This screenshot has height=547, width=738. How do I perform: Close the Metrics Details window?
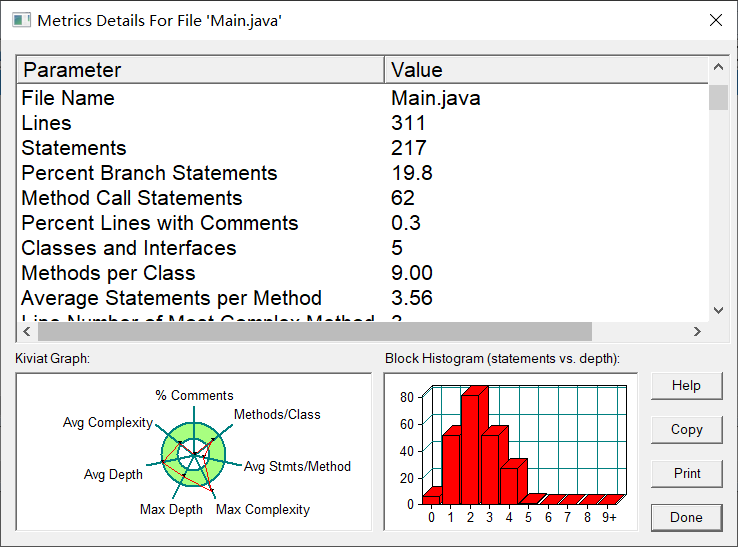(x=716, y=20)
